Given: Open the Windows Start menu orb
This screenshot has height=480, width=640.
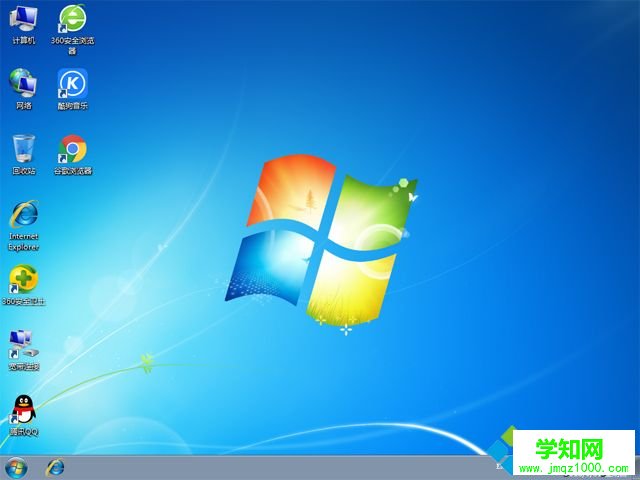Looking at the screenshot, I should tap(16, 468).
